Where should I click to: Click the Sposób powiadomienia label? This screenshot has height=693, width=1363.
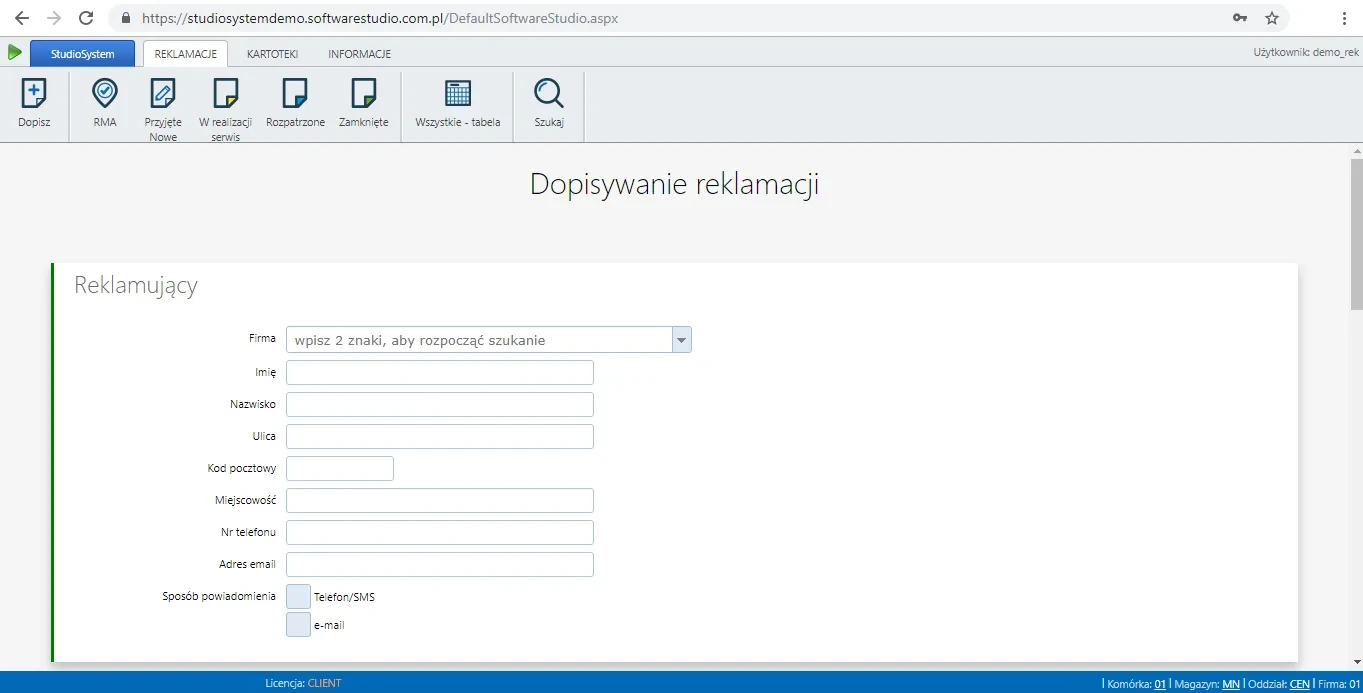219,596
